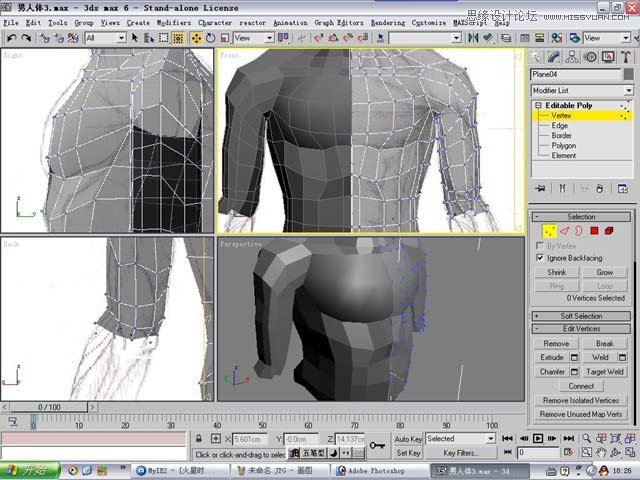Click Configure Modifier Sets icon
This screenshot has height=480, width=640.
coord(622,188)
